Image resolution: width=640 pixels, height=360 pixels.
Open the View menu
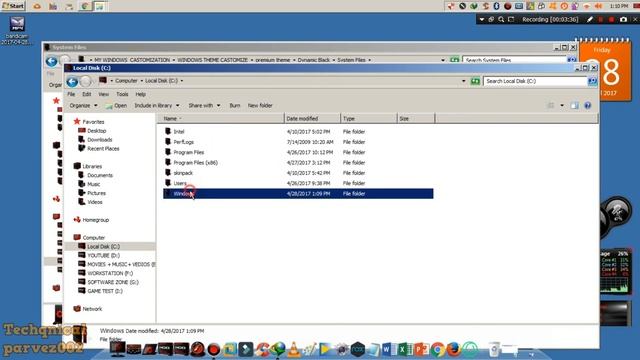coord(104,94)
